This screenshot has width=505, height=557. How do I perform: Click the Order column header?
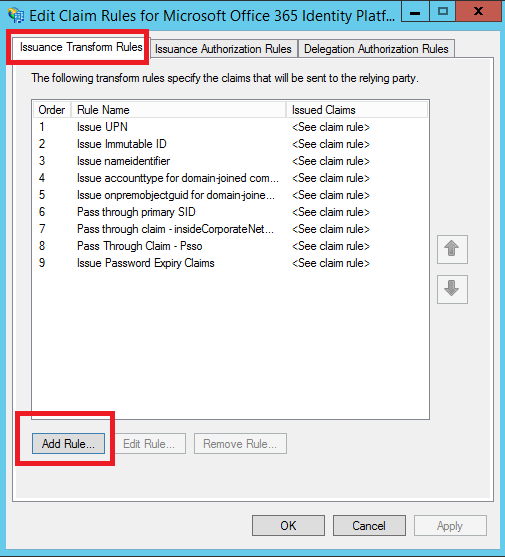click(x=52, y=110)
